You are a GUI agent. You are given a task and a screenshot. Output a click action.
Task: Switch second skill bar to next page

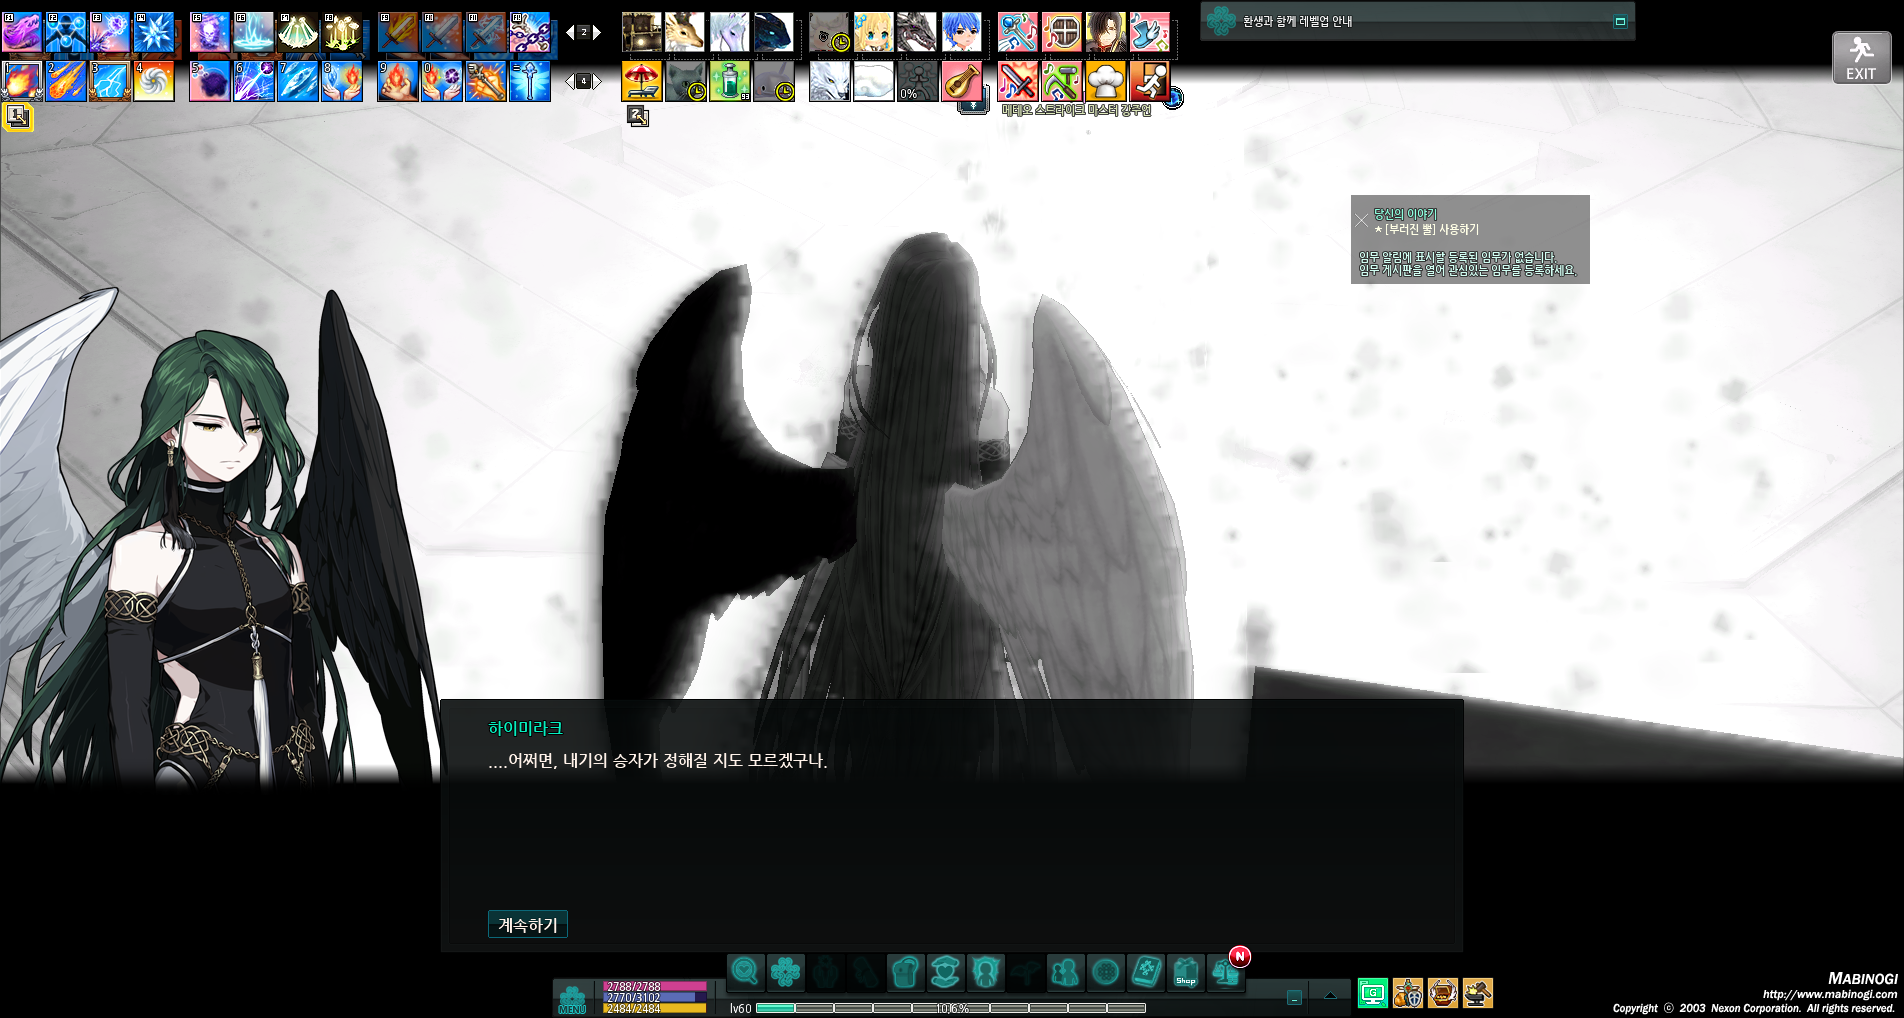click(x=597, y=81)
